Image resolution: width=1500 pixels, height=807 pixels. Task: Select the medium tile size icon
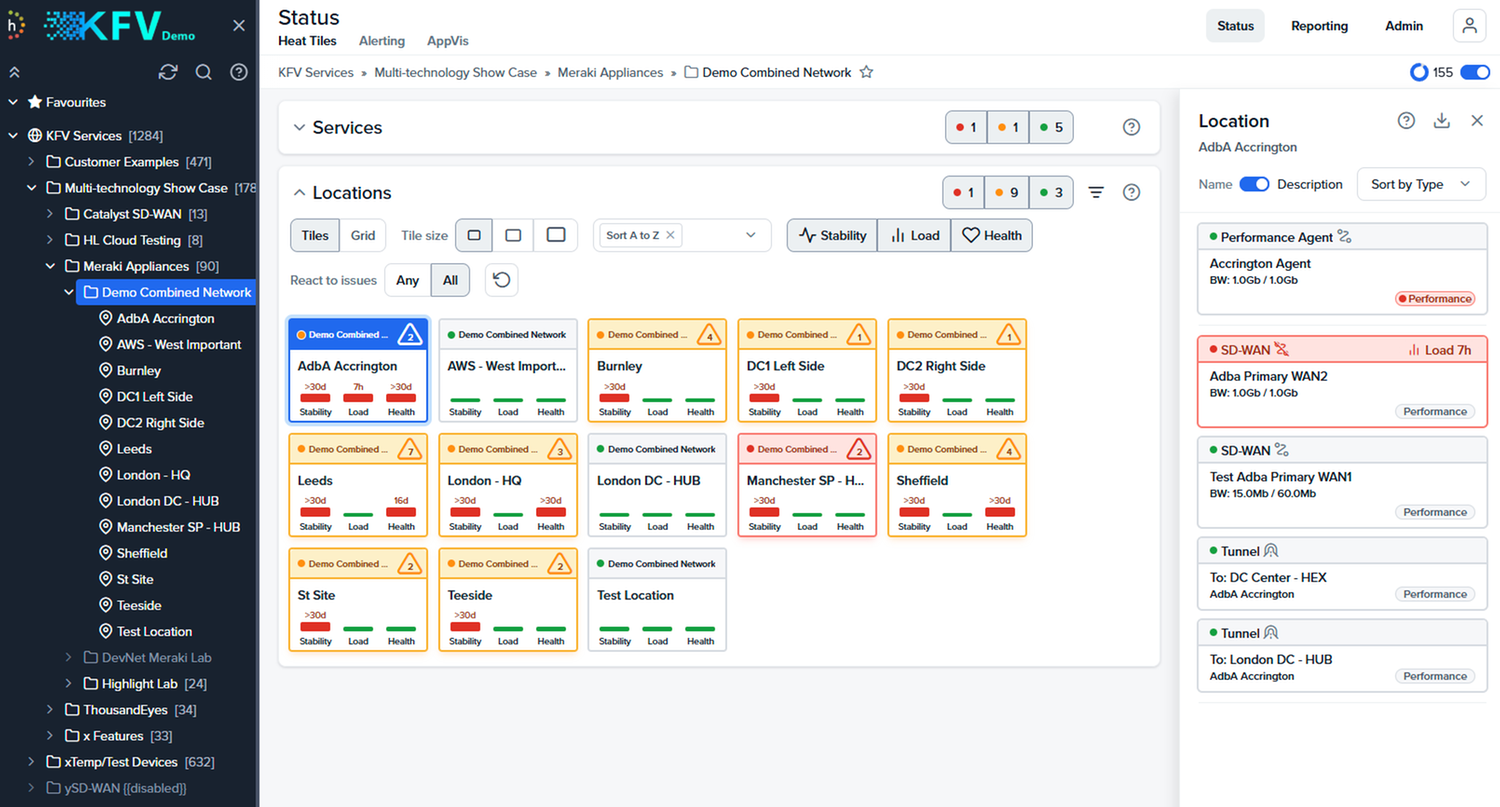(513, 235)
